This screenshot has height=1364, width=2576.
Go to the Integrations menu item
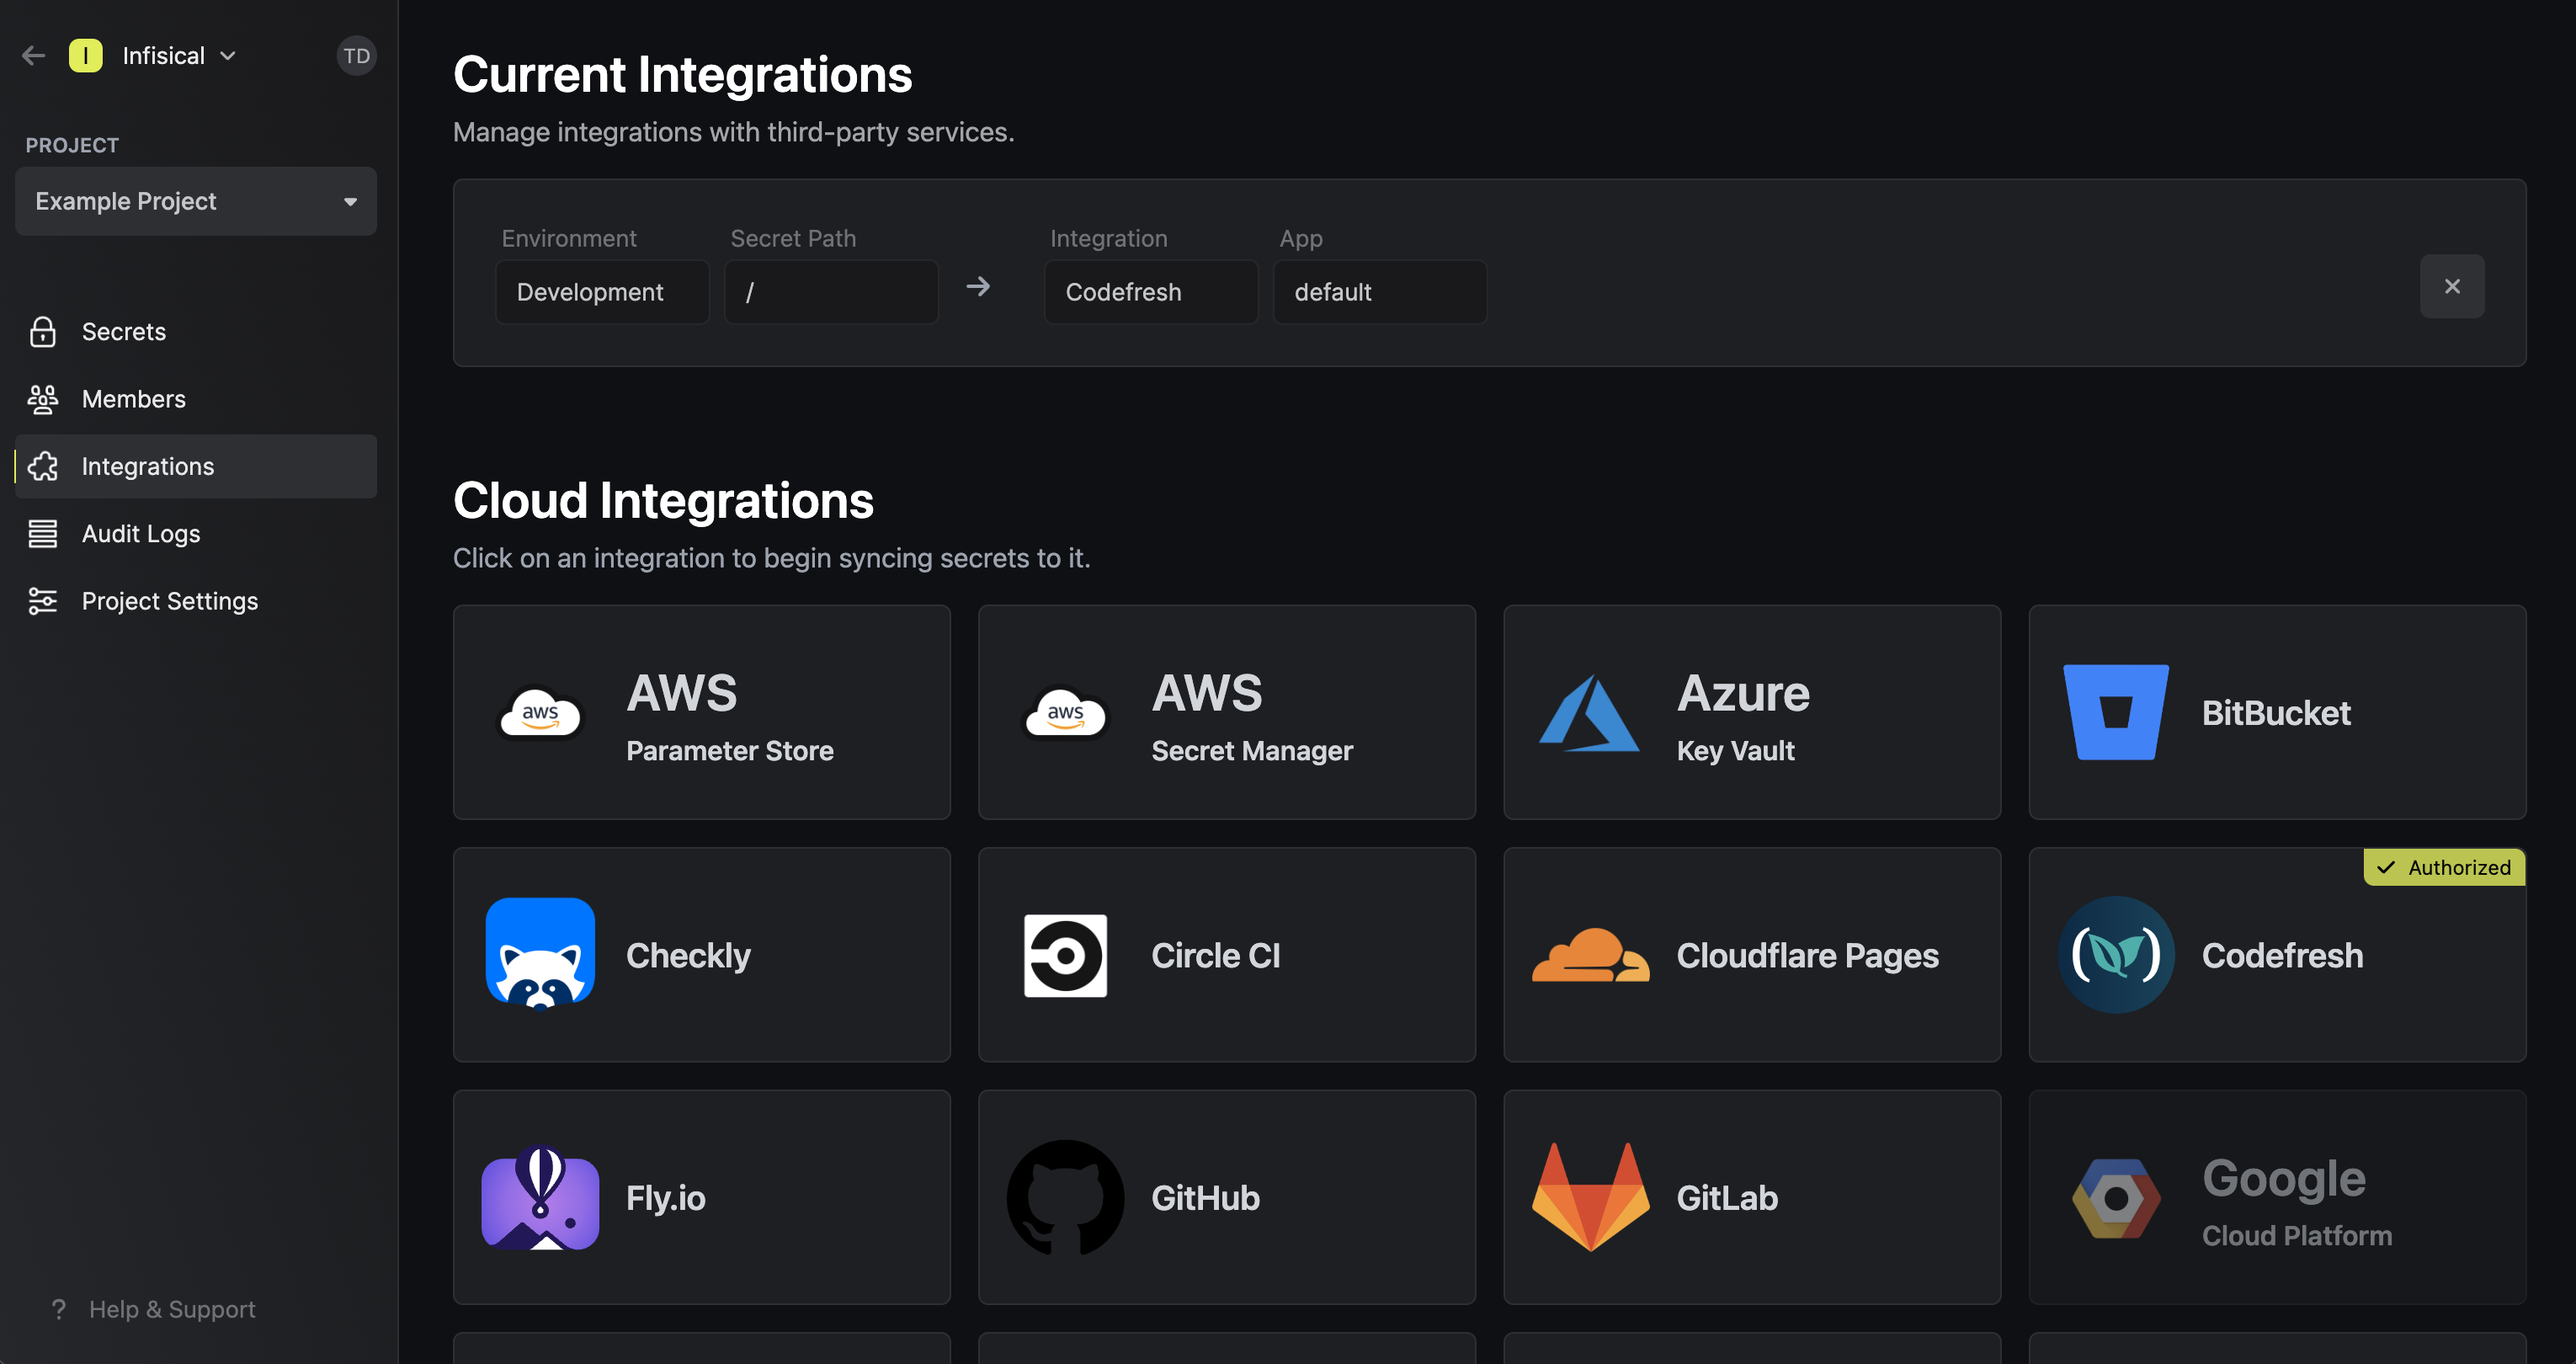[148, 467]
